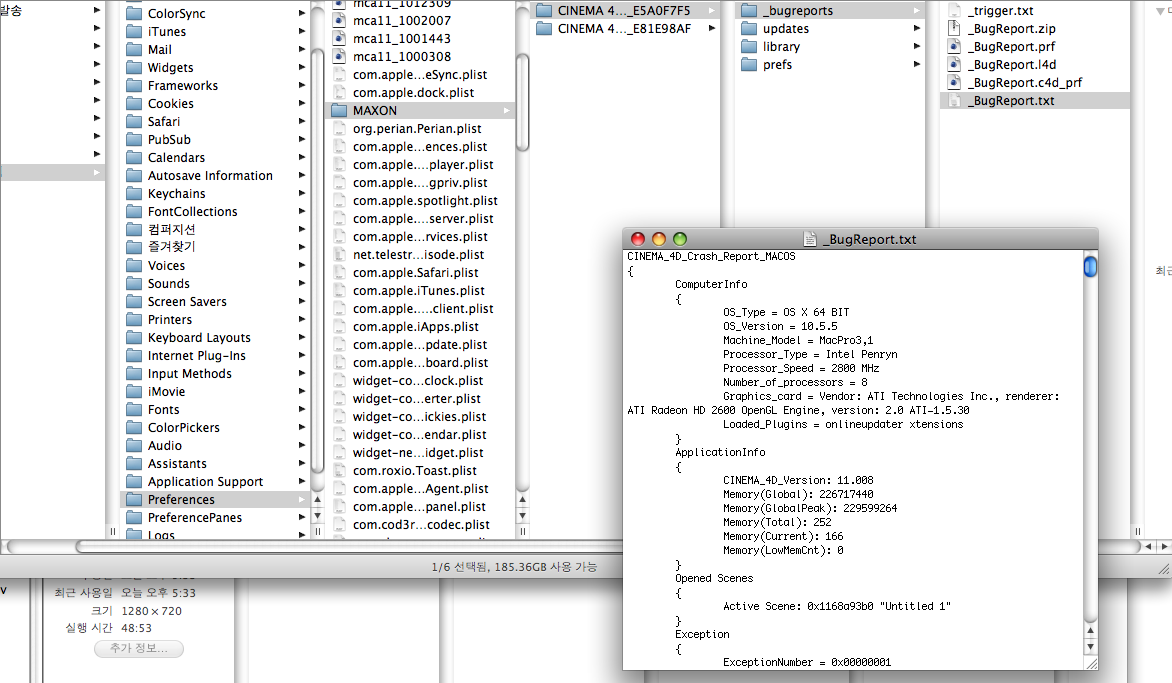
Task: Expand the Autosave Information folder arrow
Action: [302, 176]
